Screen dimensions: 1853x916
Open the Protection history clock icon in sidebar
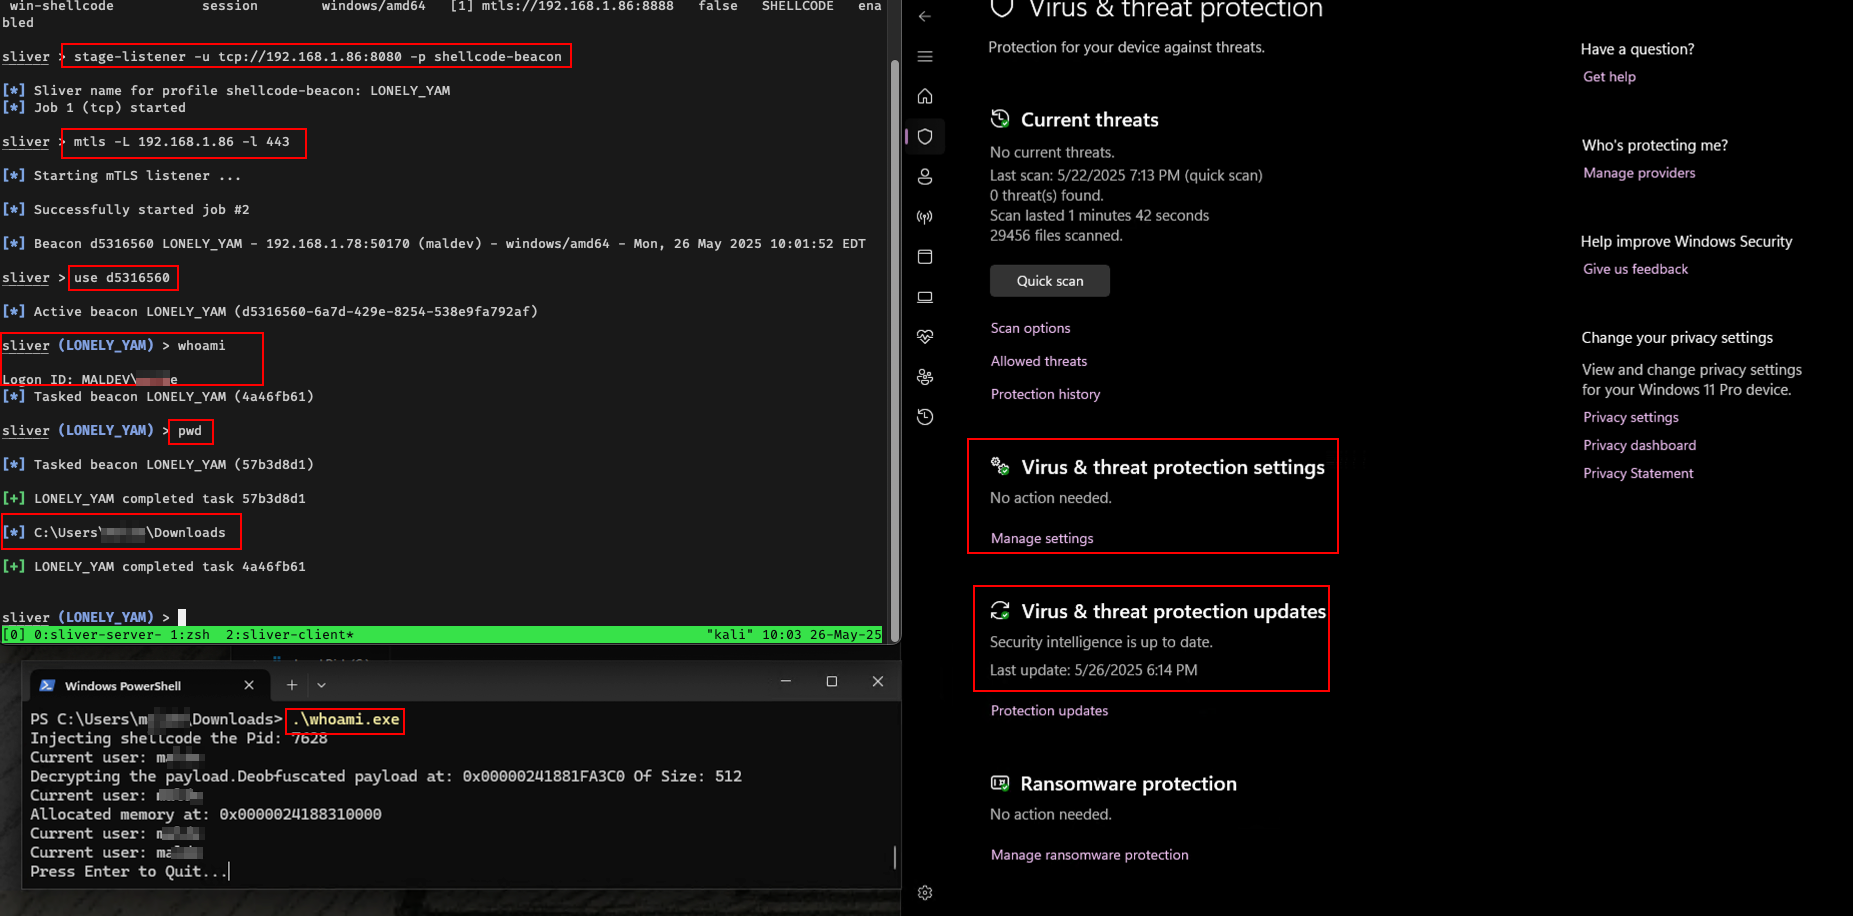925,417
